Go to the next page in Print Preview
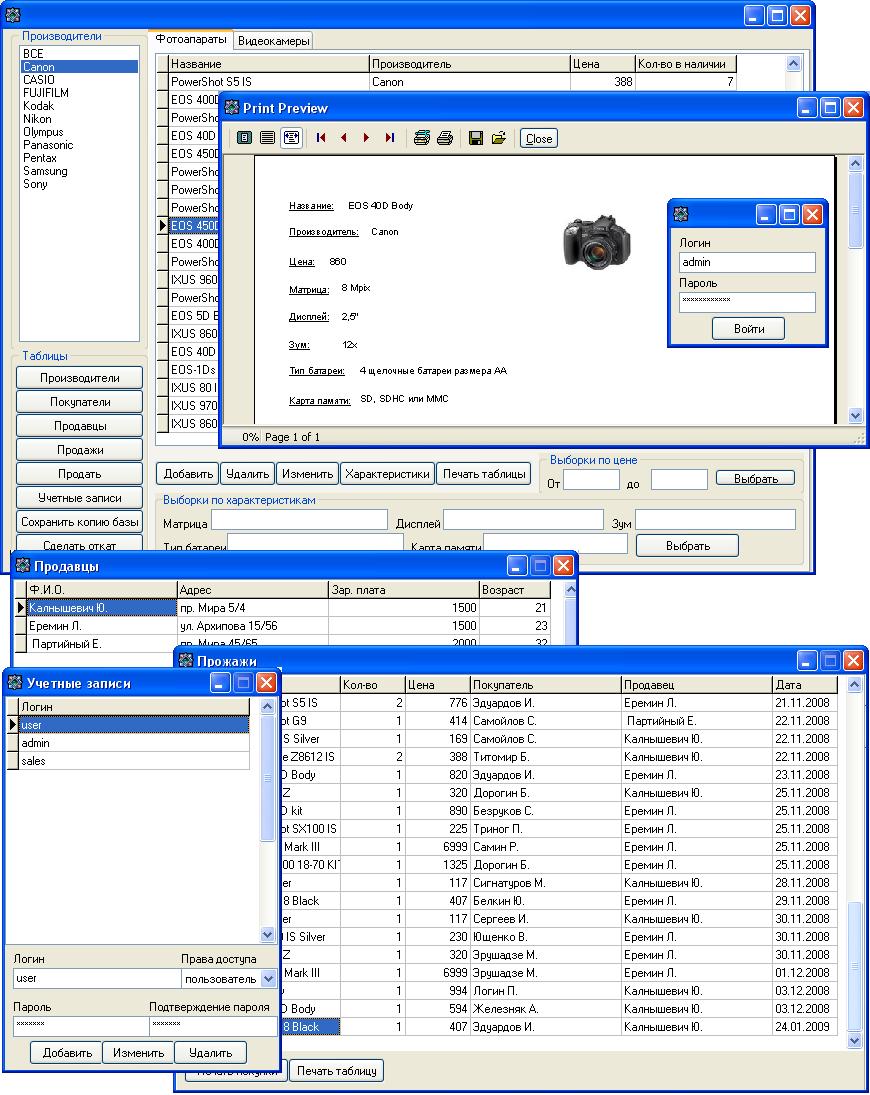The image size is (870, 1095). click(x=366, y=138)
